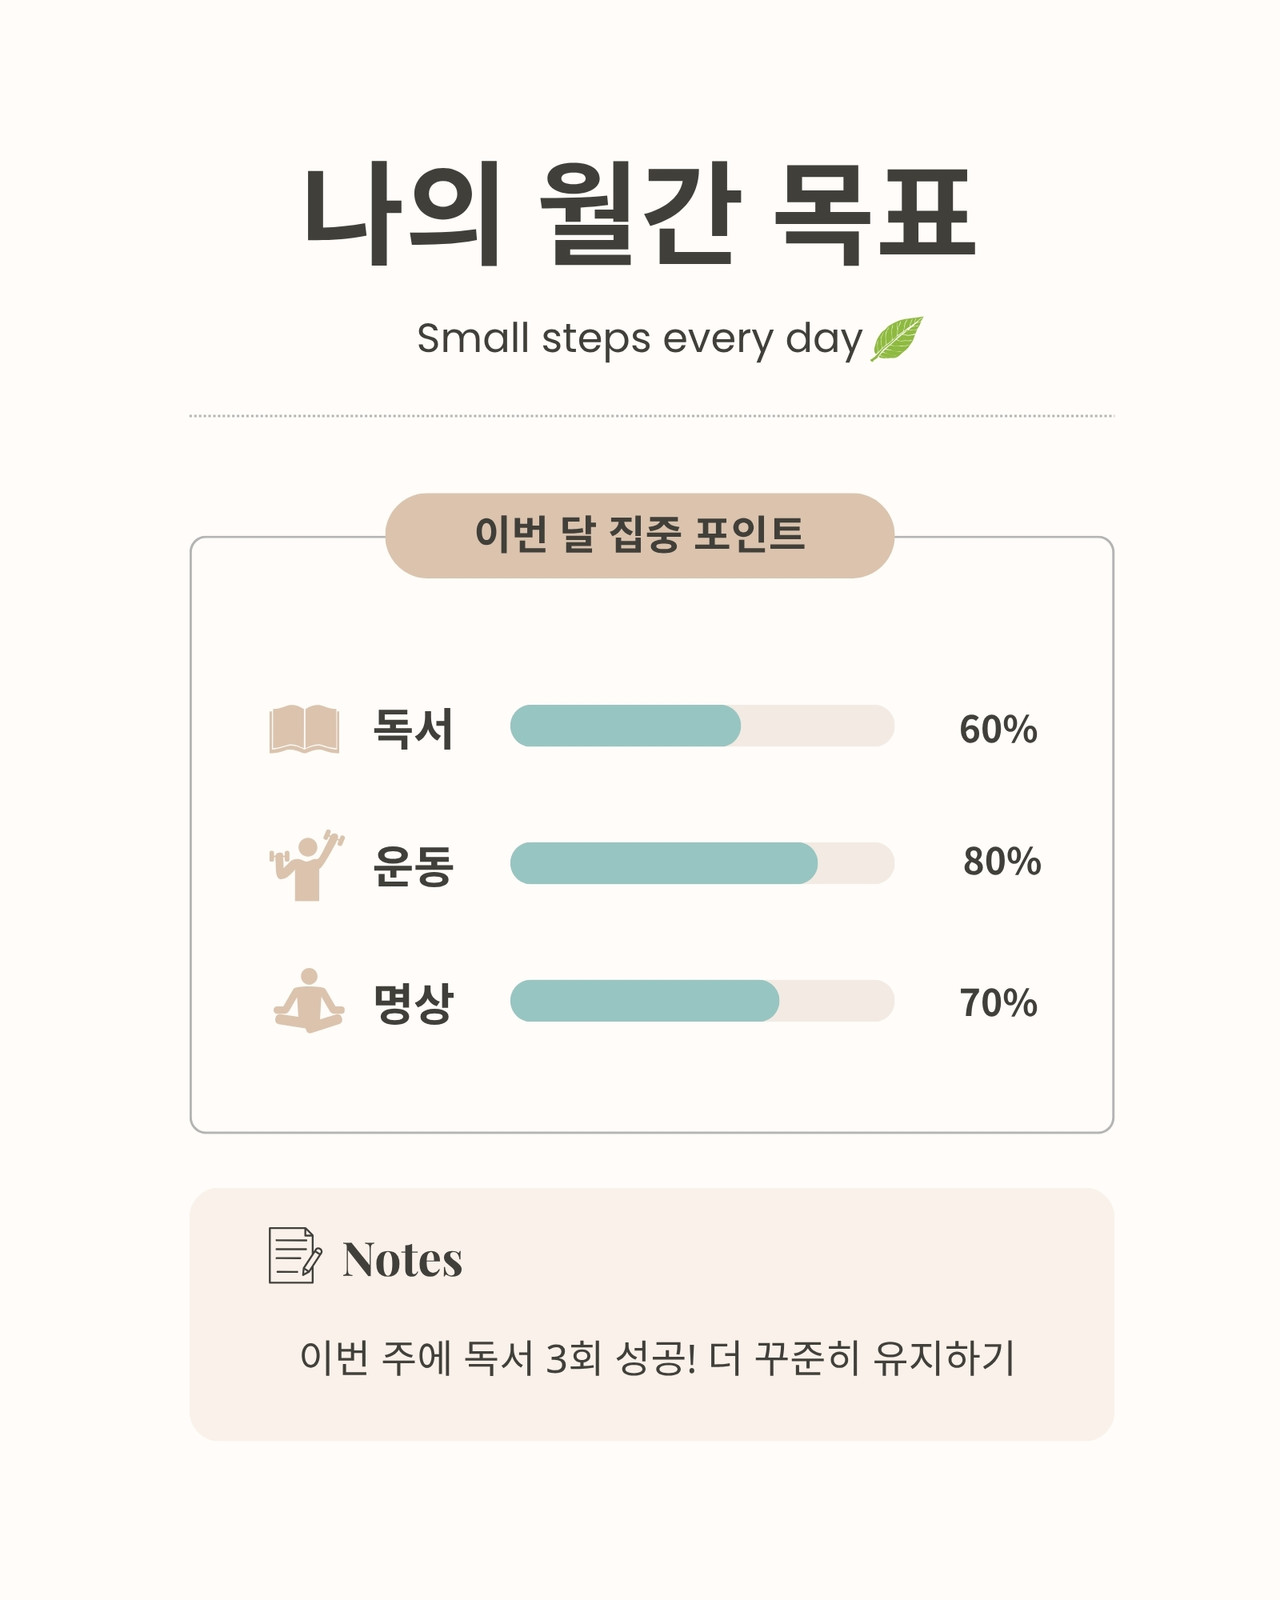Click the 운동 goal label
1280x1600 pixels.
[x=413, y=866]
